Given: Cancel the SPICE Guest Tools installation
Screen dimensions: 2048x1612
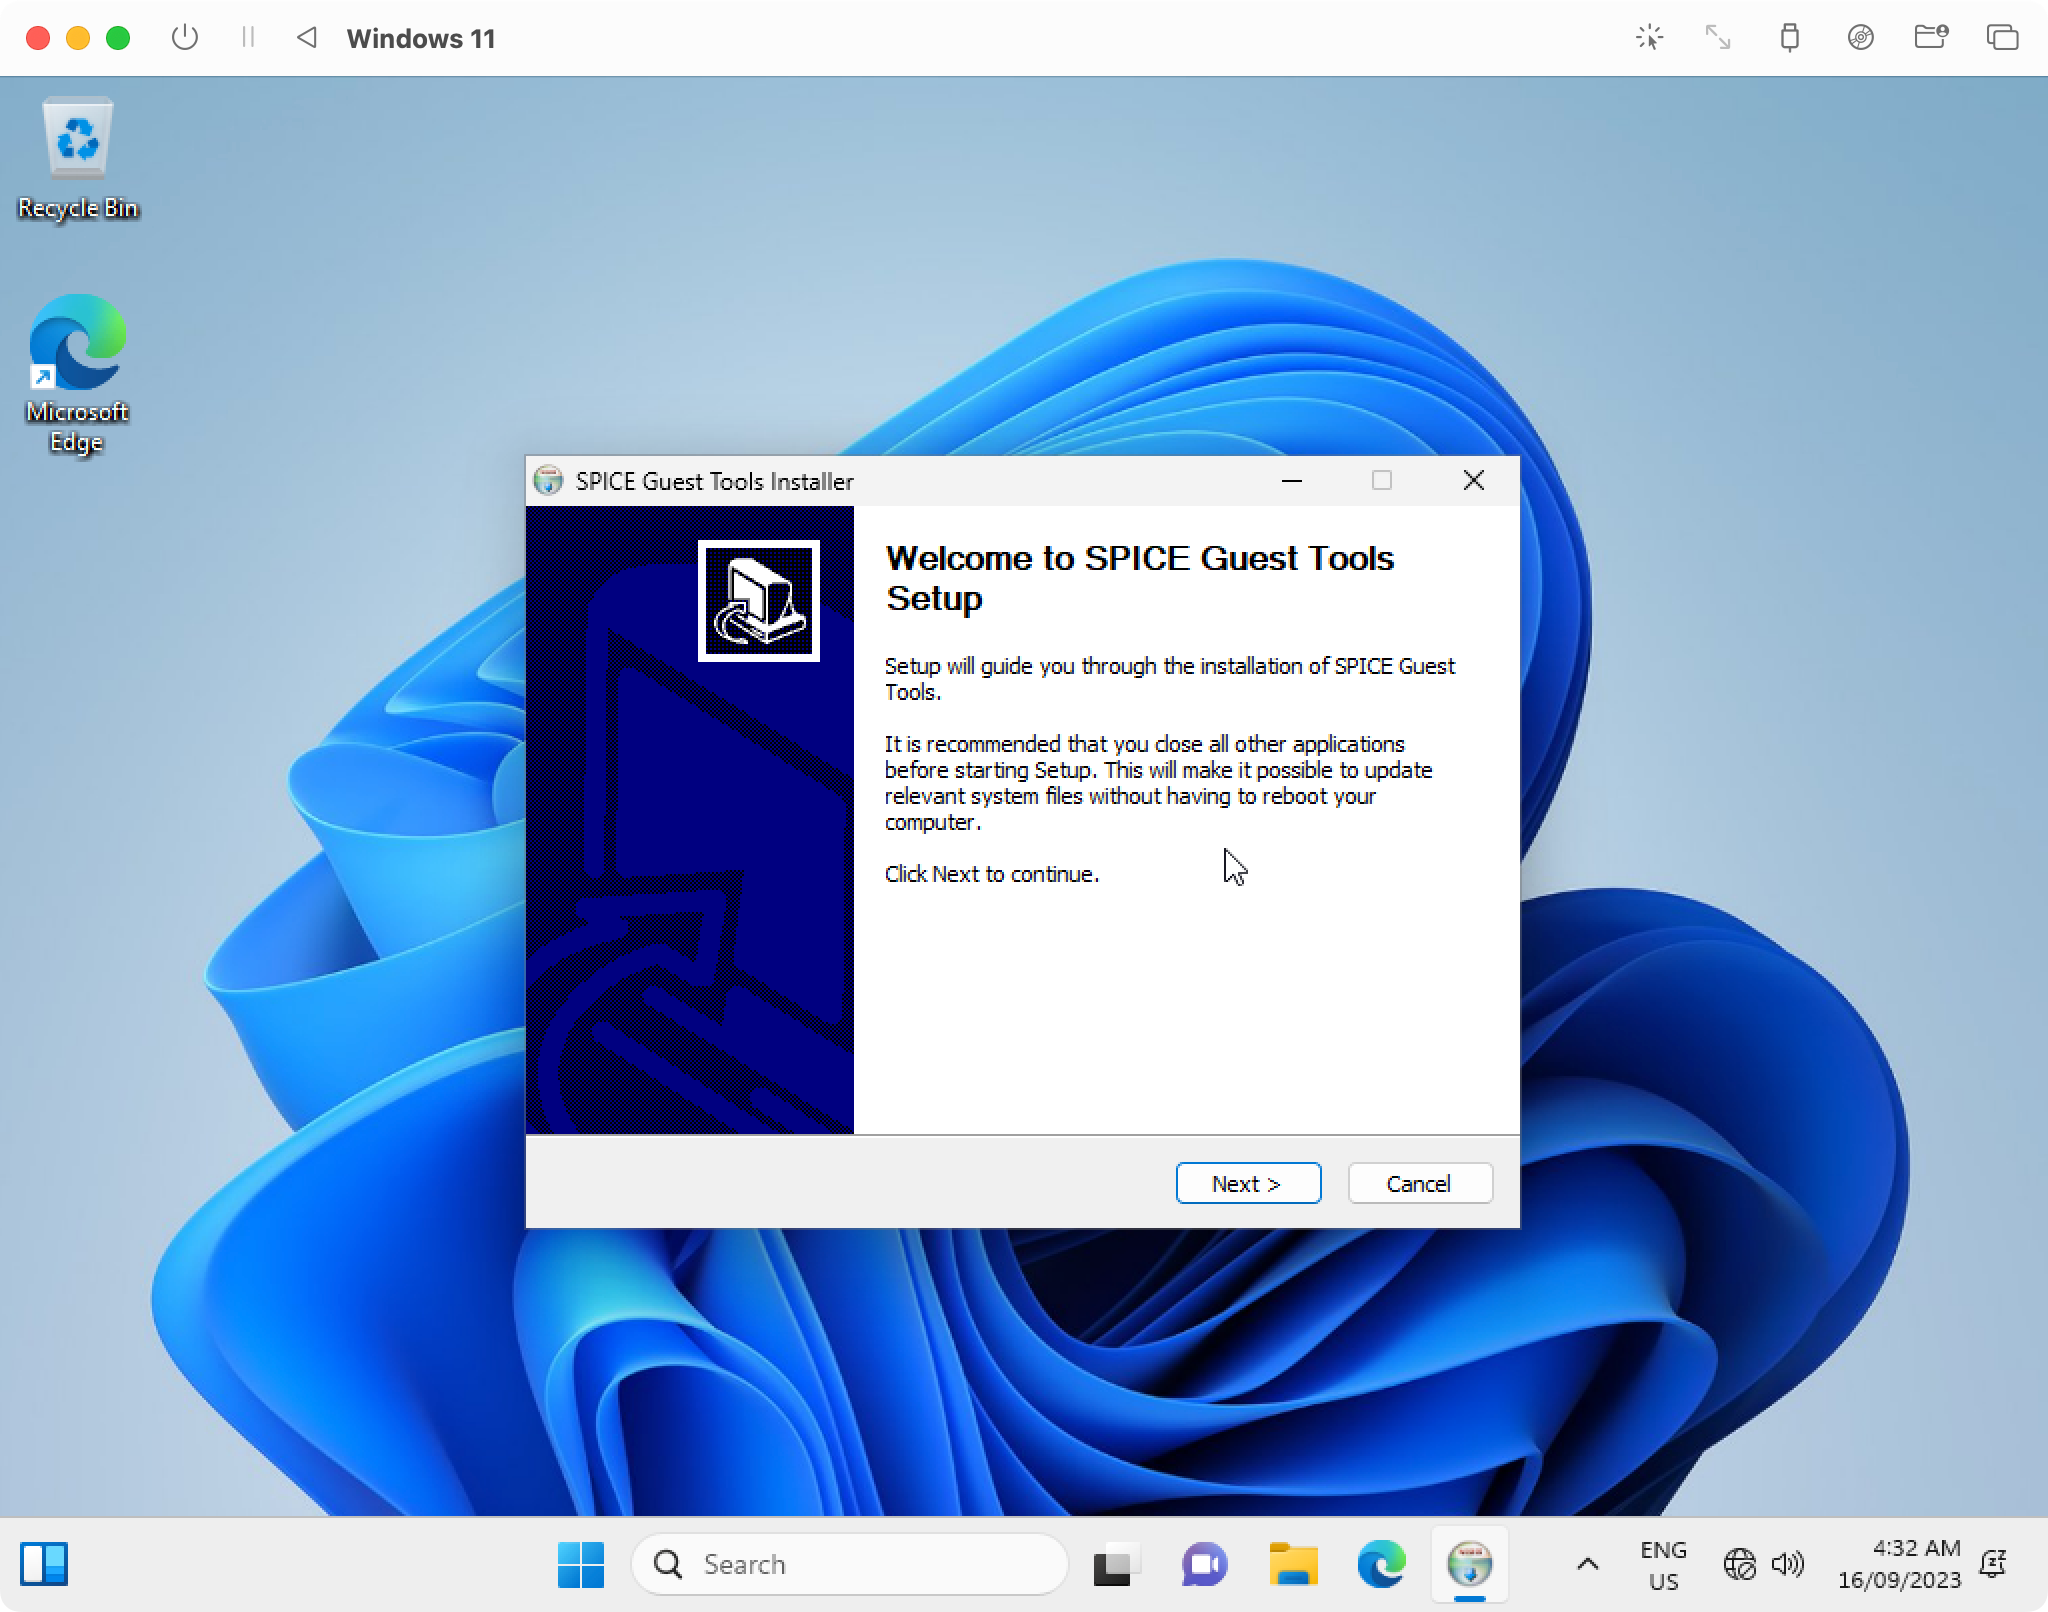Looking at the screenshot, I should point(1419,1183).
